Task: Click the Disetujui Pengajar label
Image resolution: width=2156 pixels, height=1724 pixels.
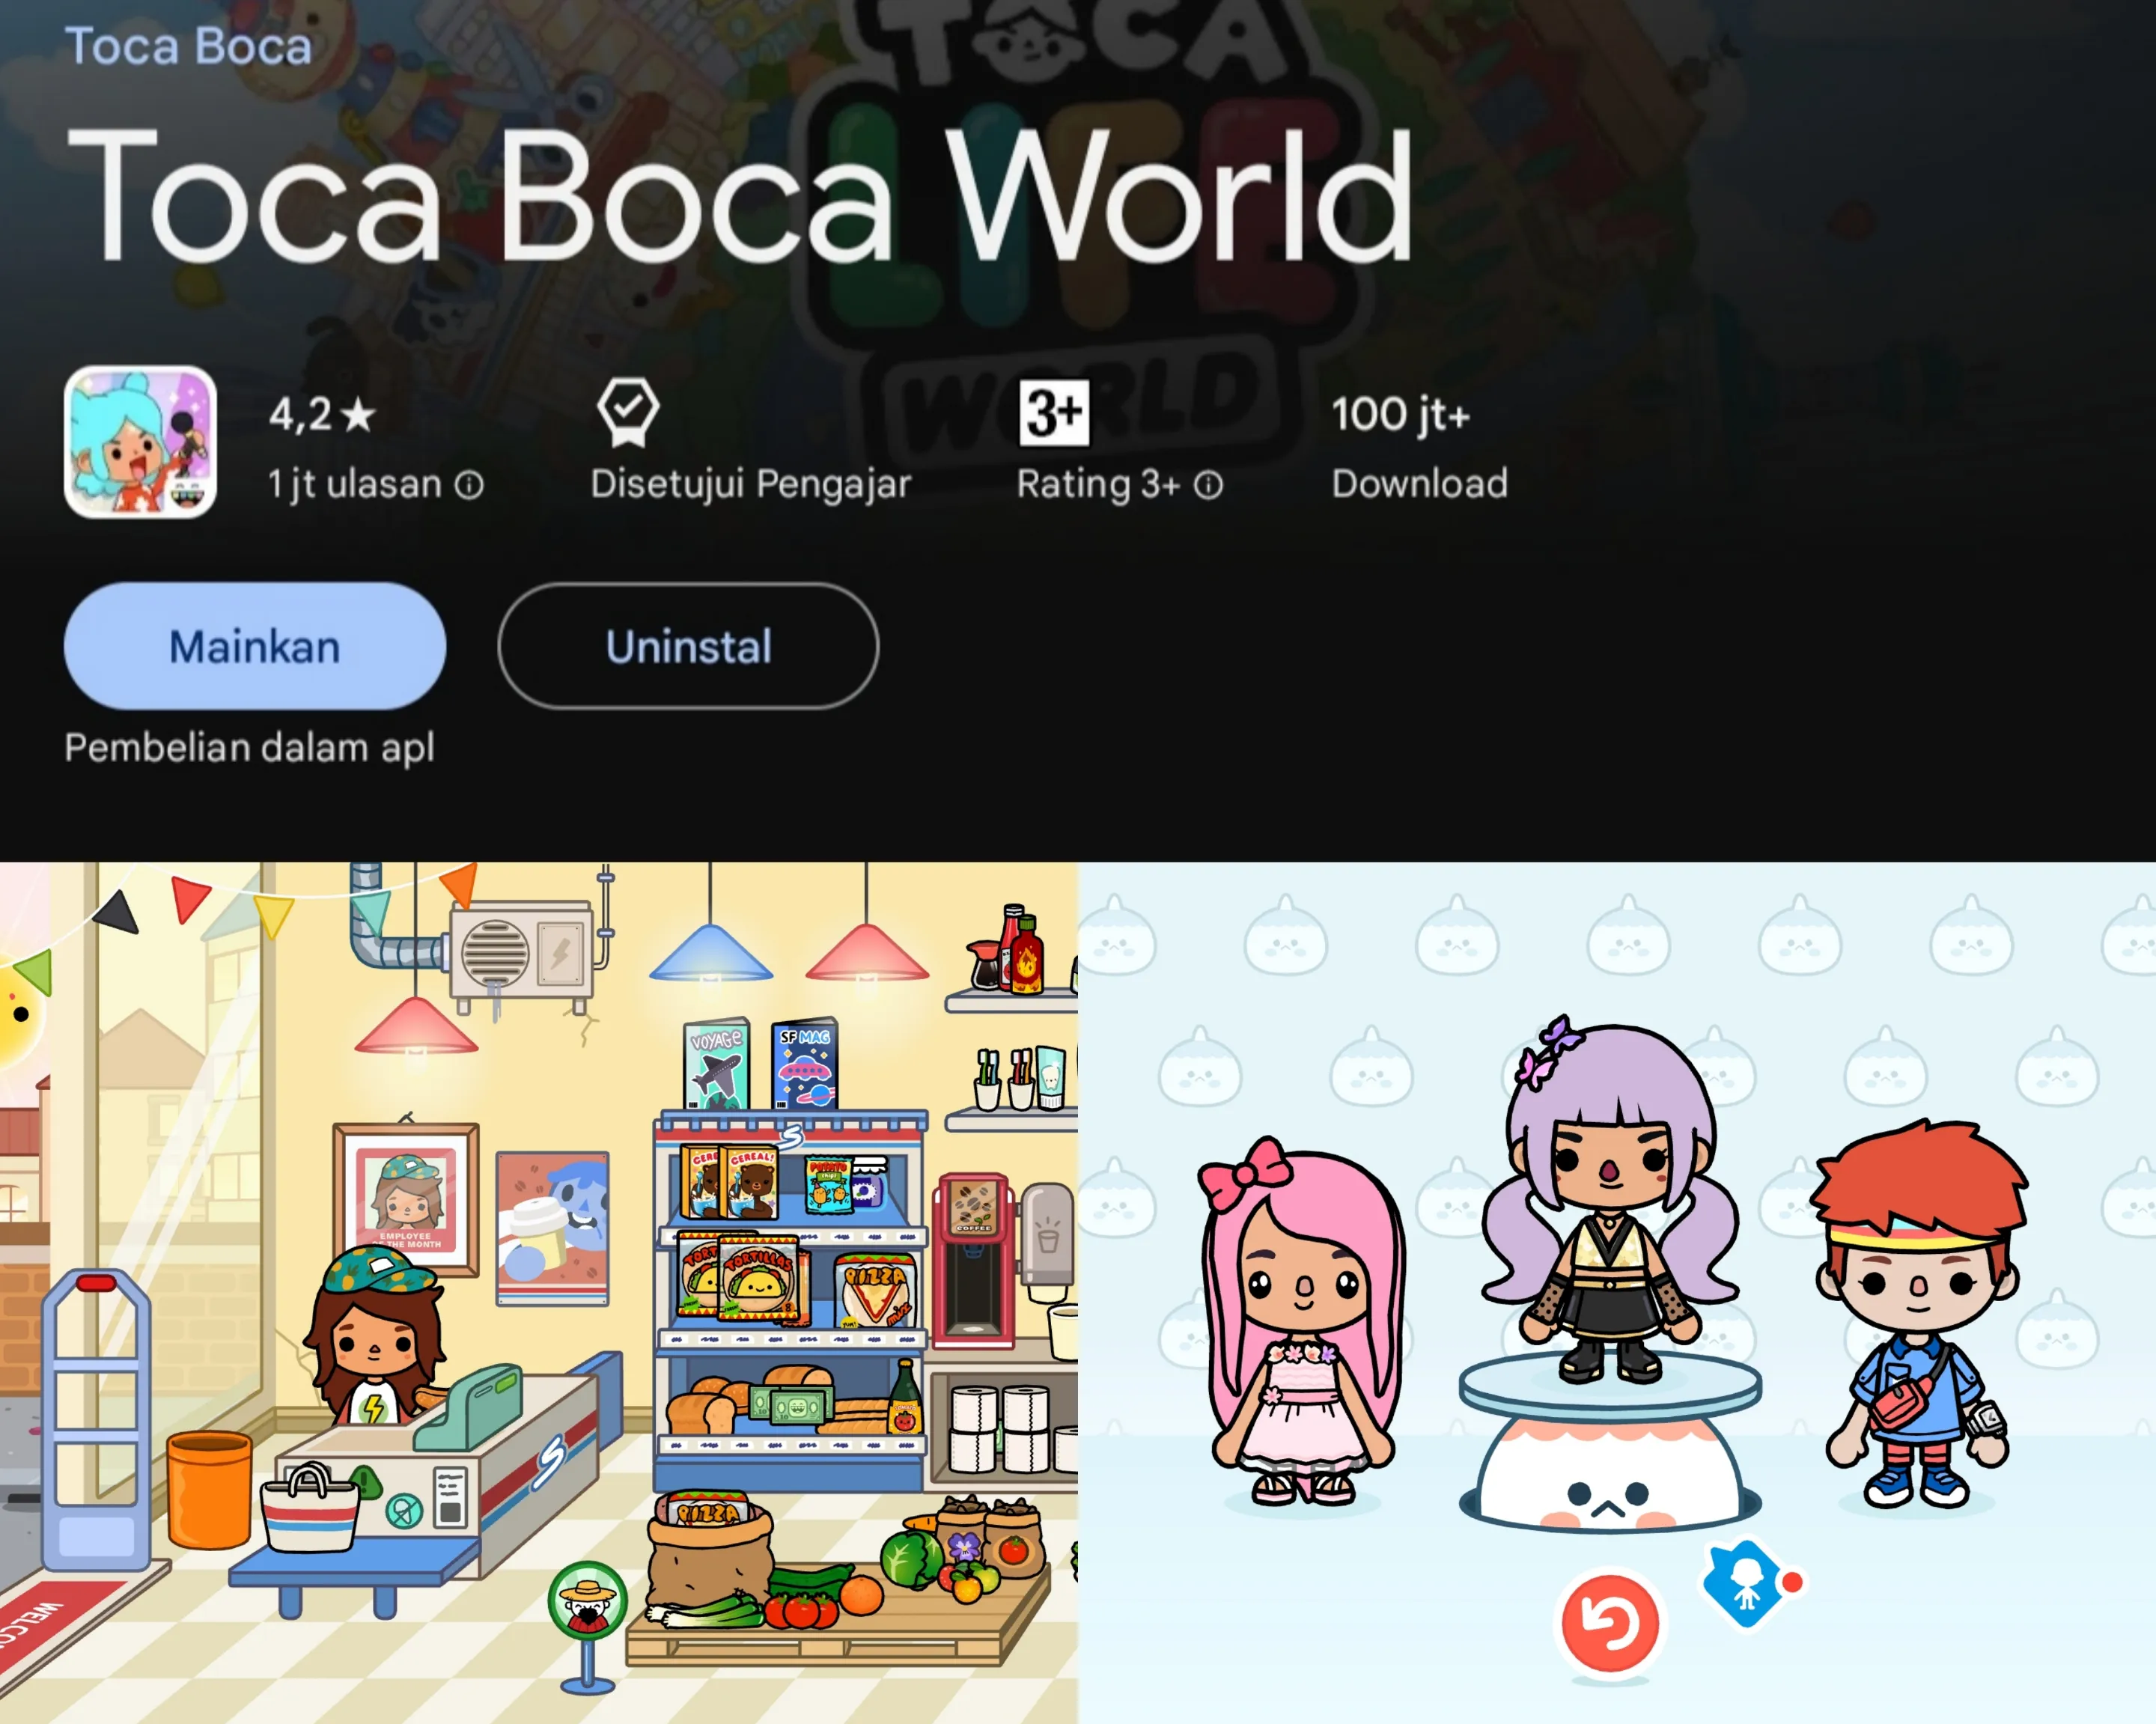Action: click(x=750, y=485)
